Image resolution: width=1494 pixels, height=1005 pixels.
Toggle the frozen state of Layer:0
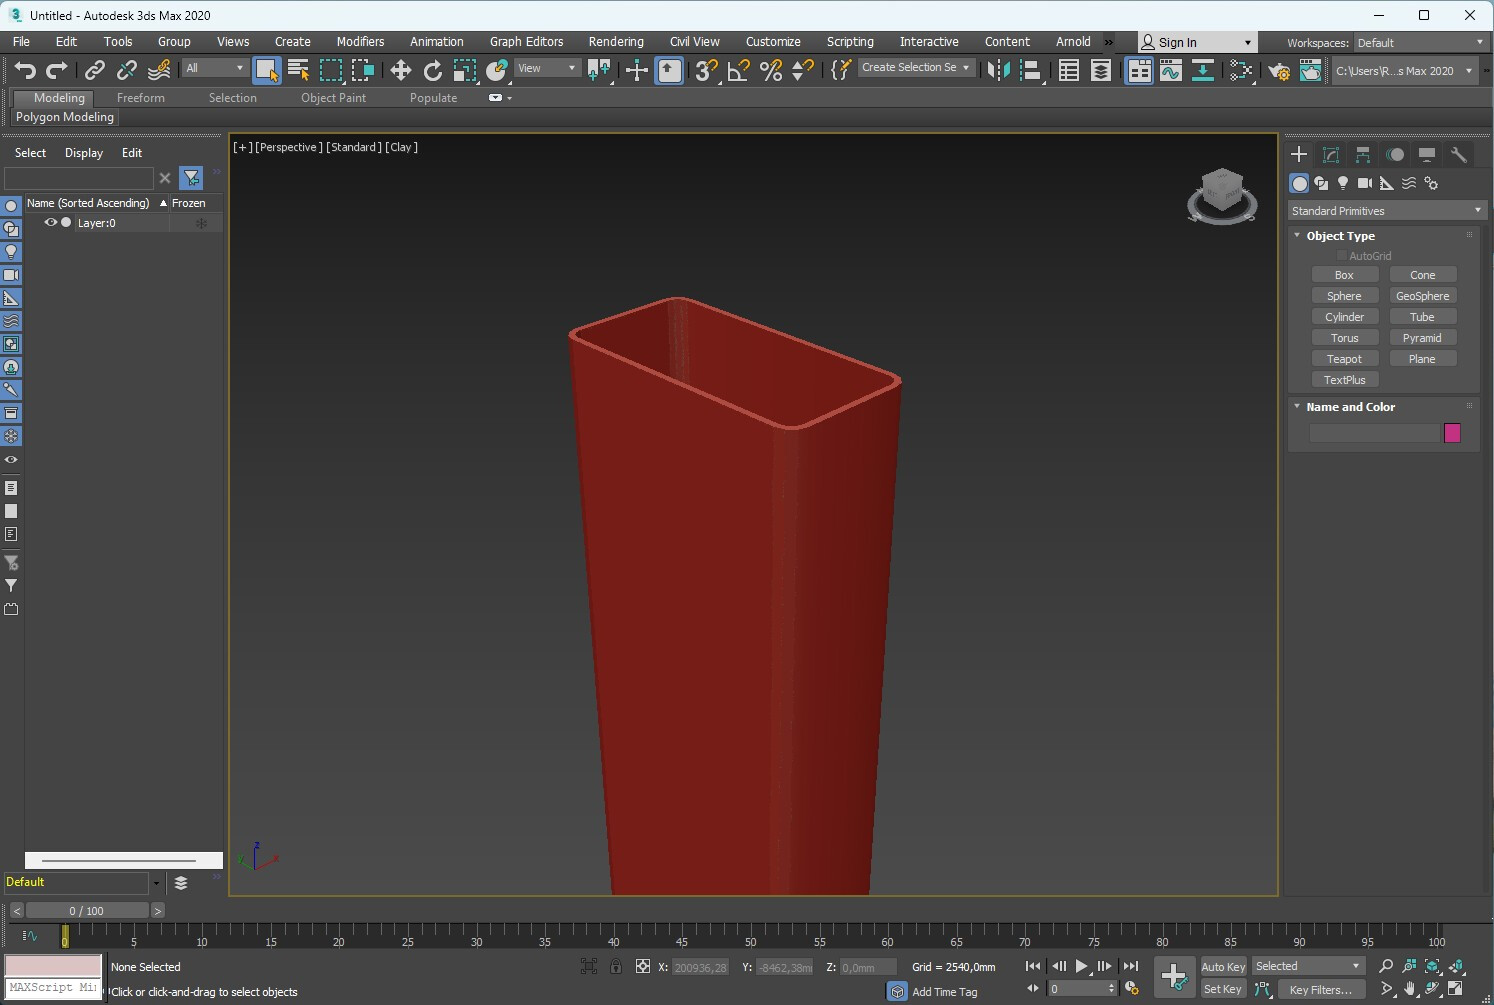point(201,223)
